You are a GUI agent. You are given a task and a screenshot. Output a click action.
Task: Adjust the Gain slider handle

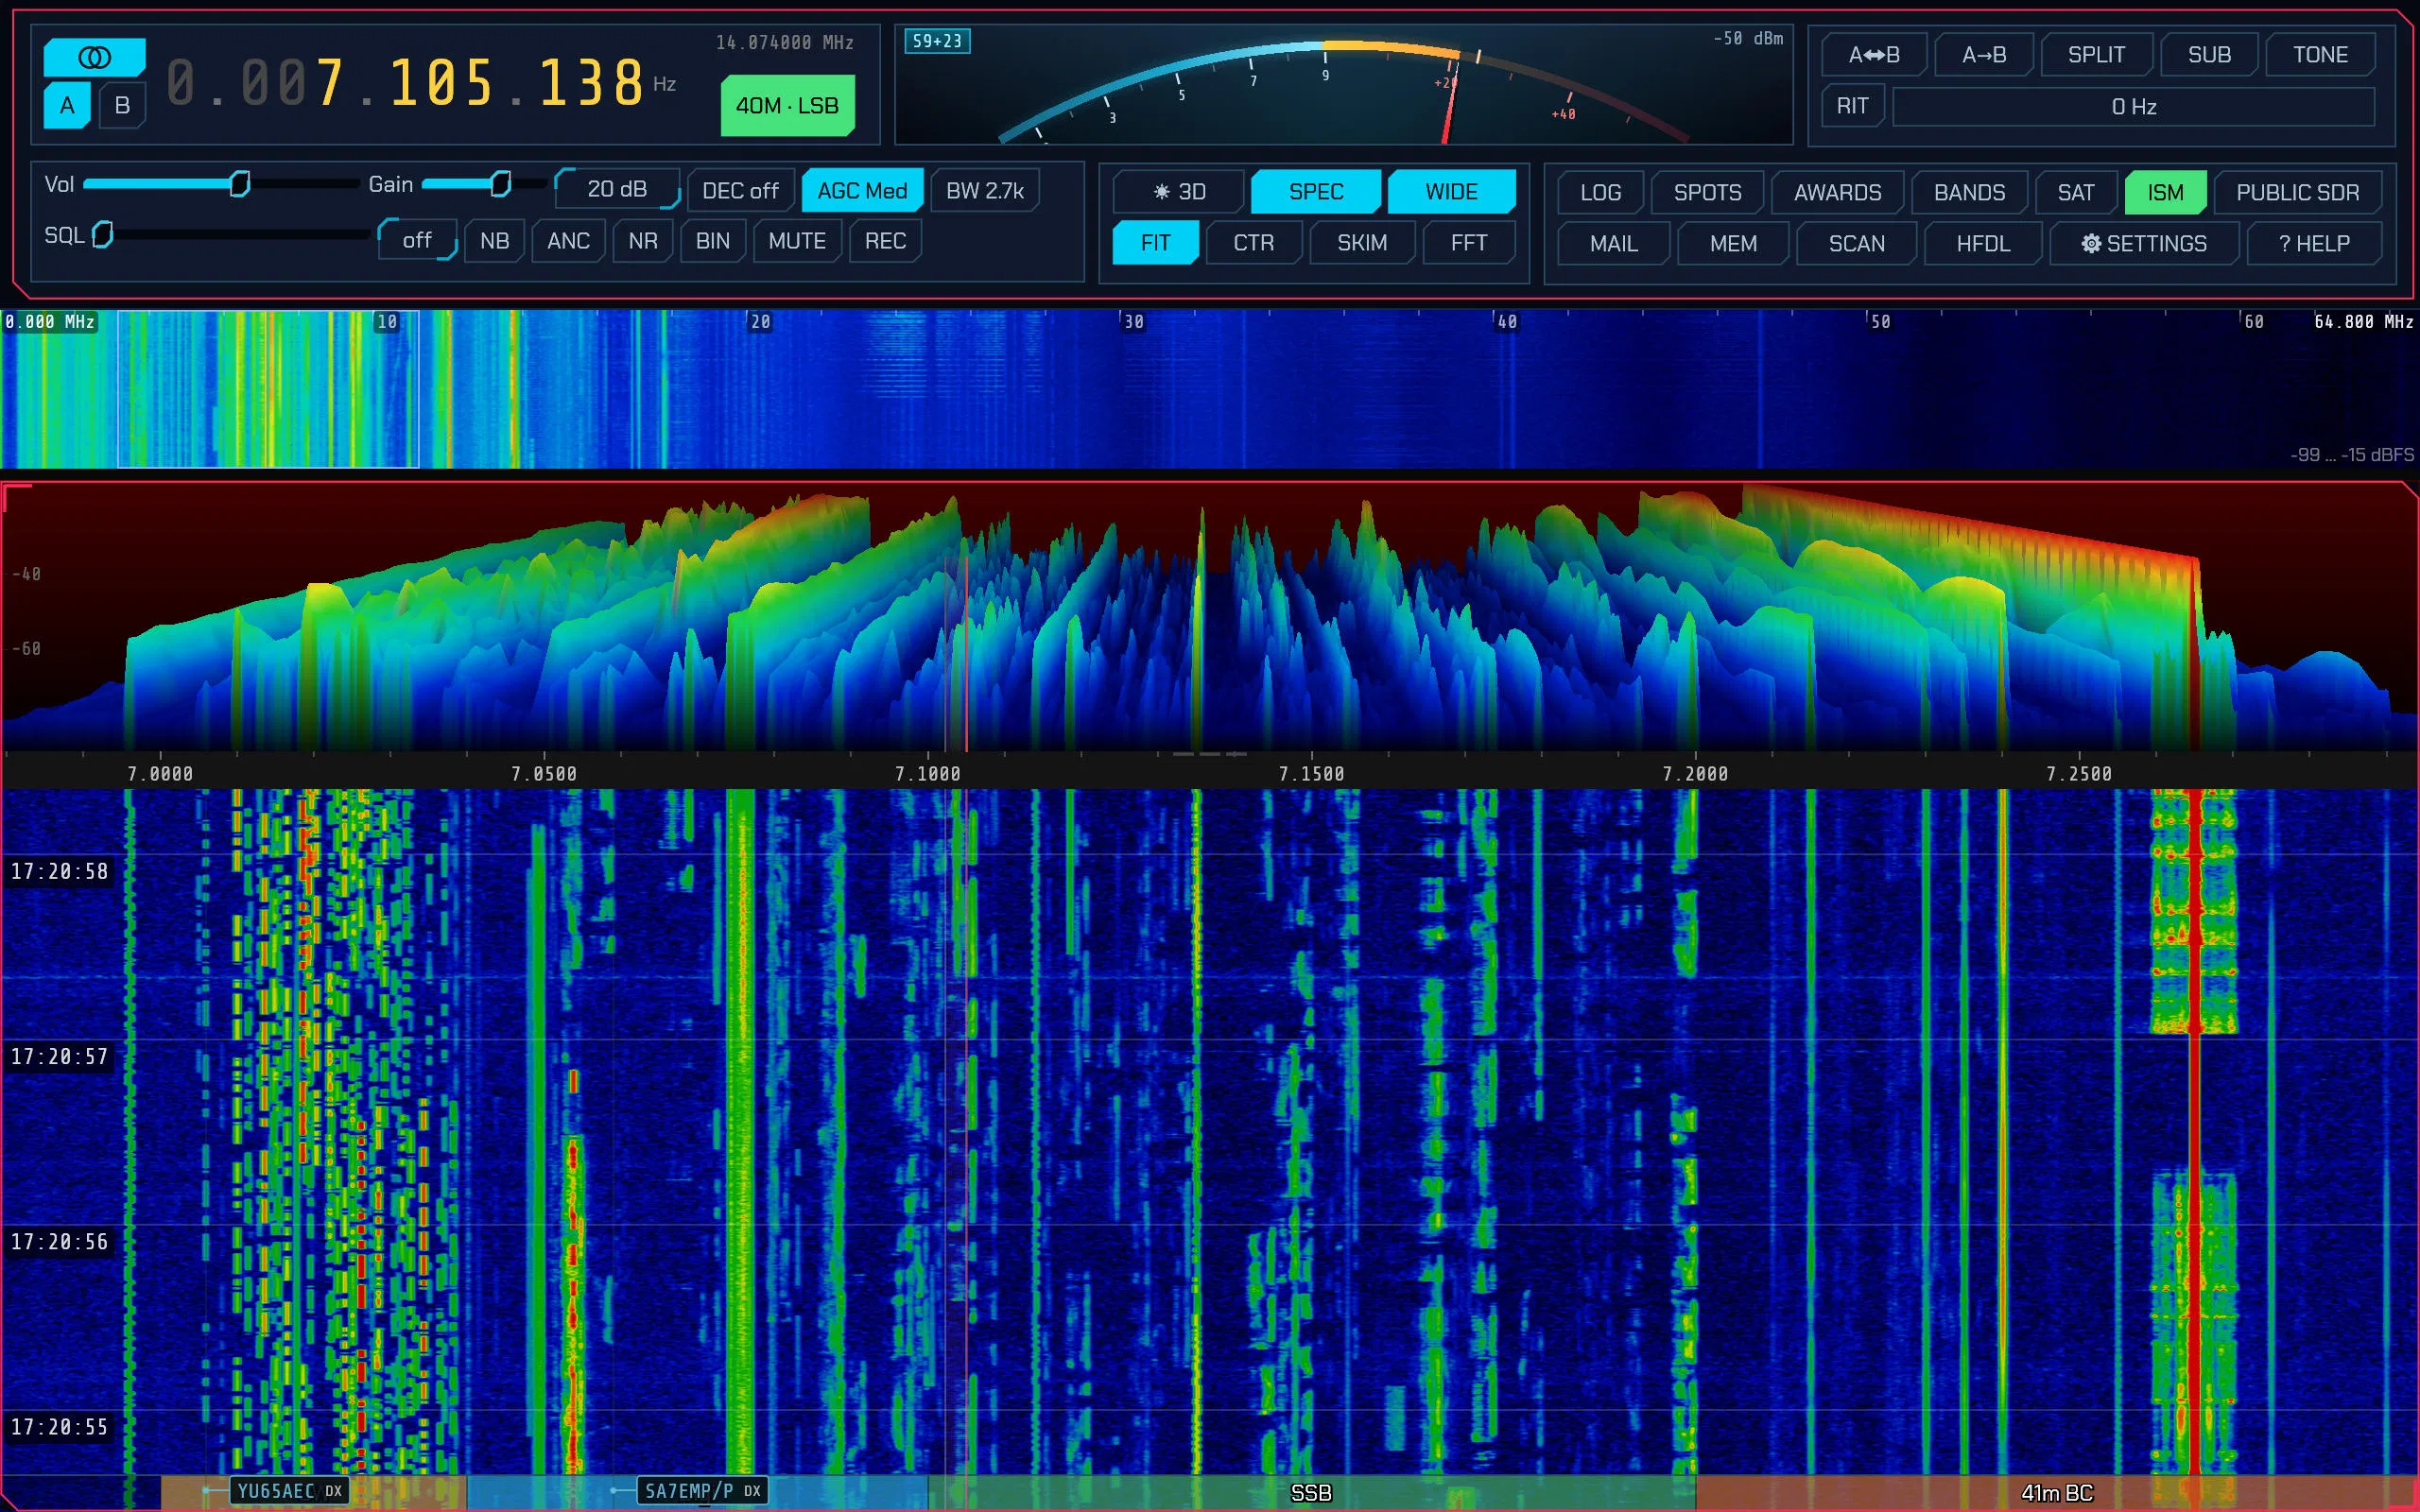tap(501, 184)
